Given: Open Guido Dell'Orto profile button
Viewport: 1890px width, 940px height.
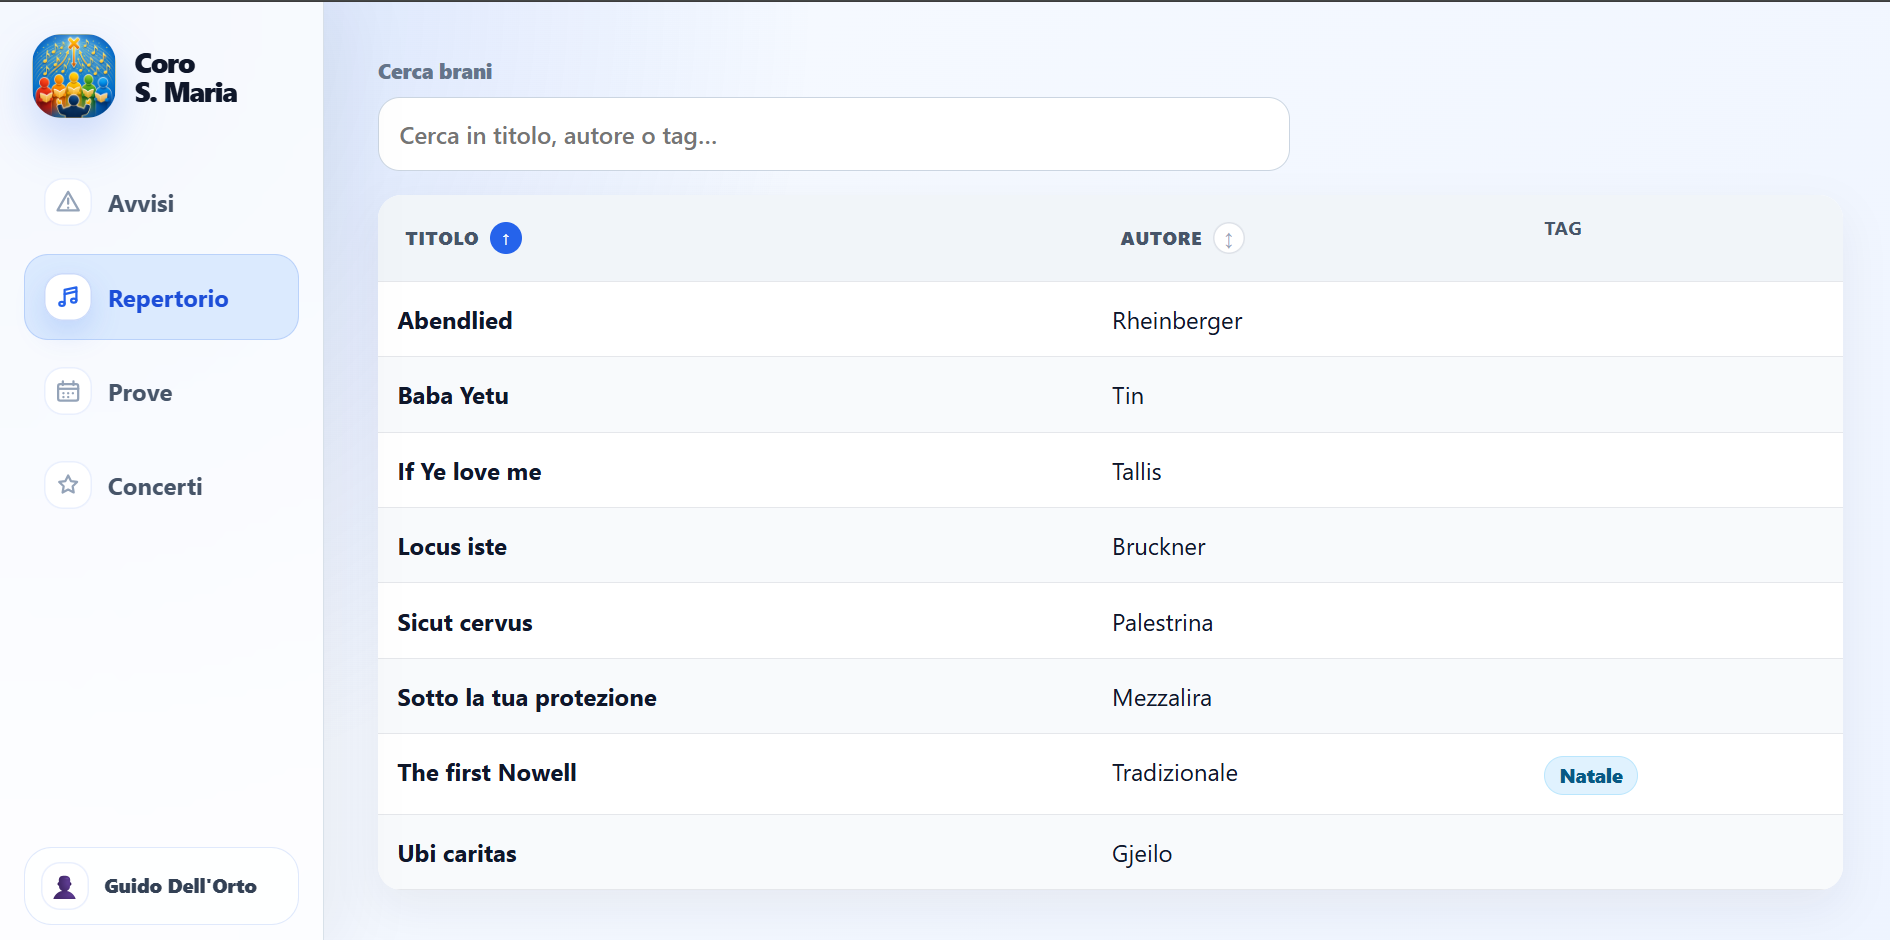Looking at the screenshot, I should pos(161,886).
